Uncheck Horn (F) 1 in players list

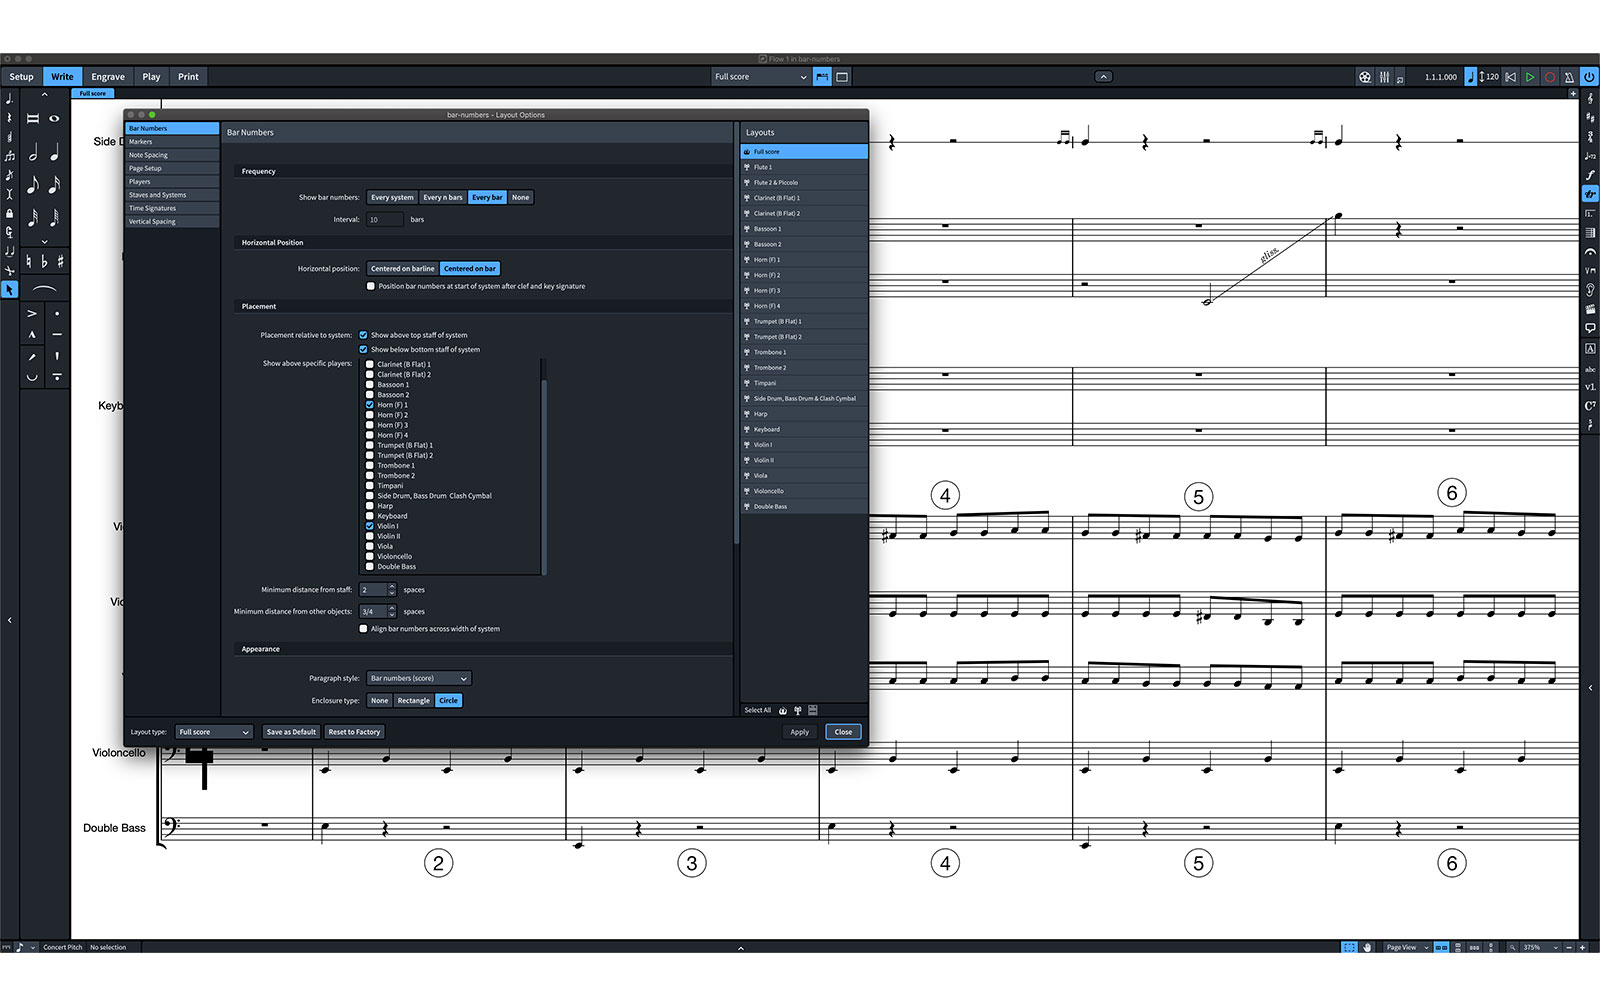click(370, 405)
